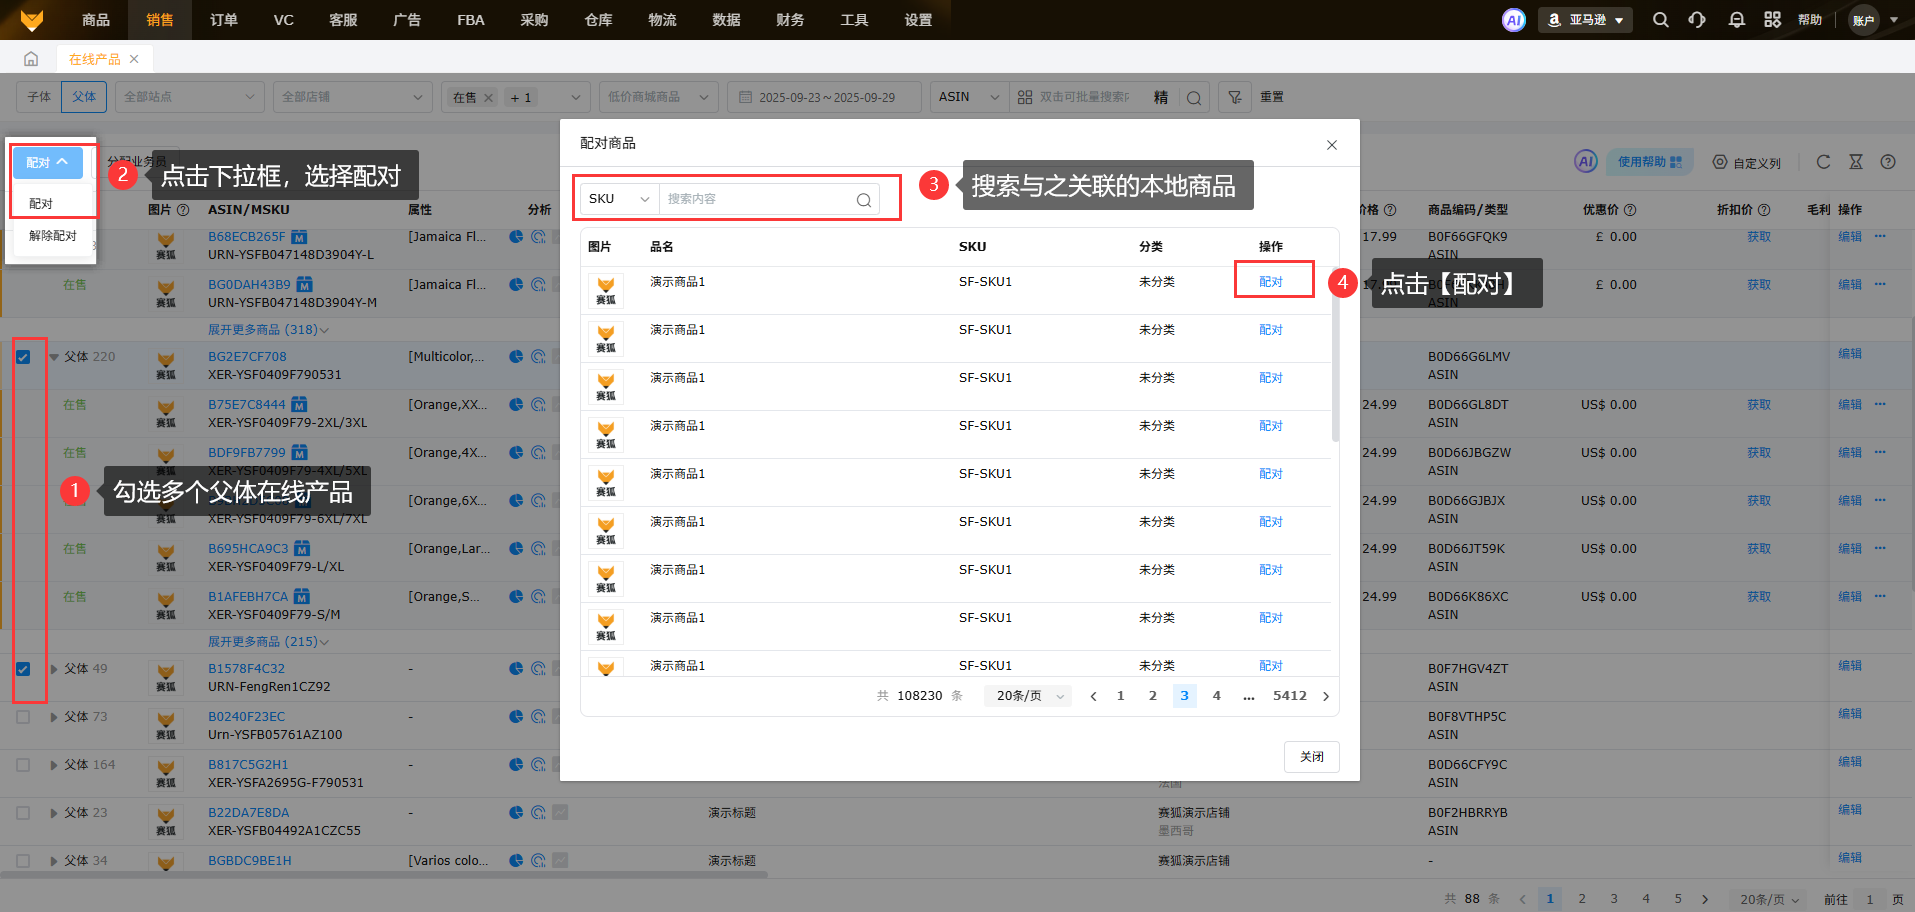Click the refresh icon above the product table
Viewport: 1915px width, 912px height.
coord(1823,162)
